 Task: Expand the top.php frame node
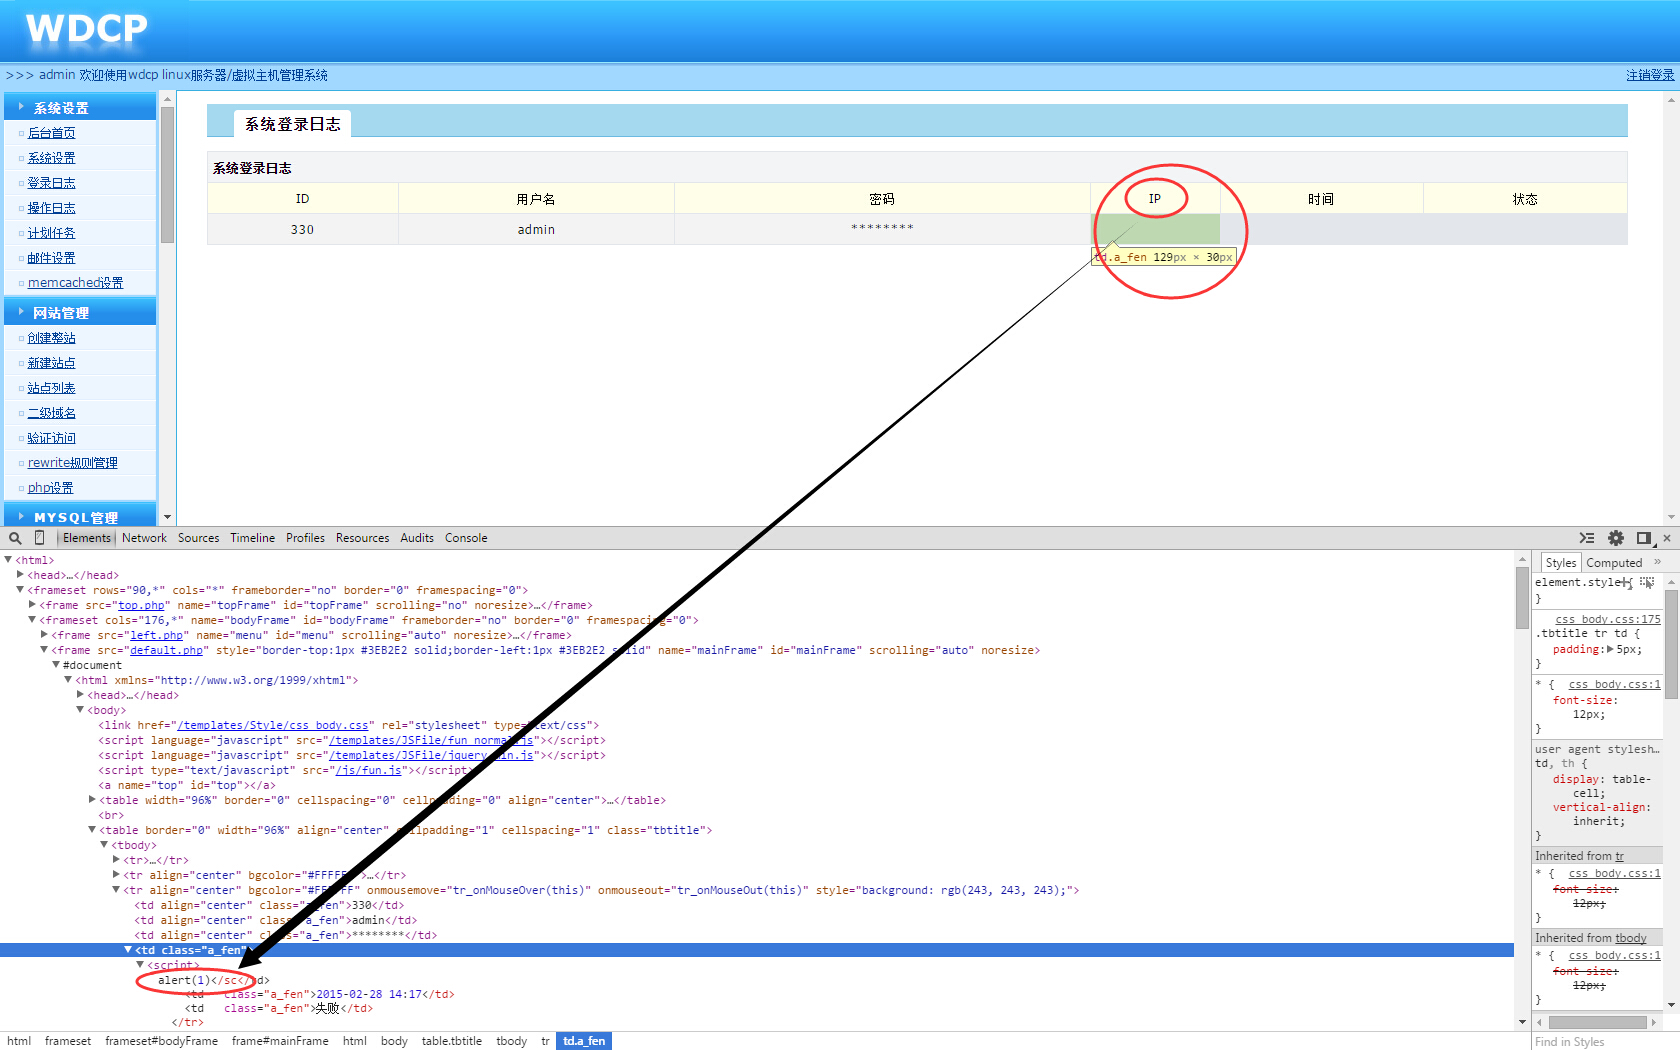(x=32, y=605)
